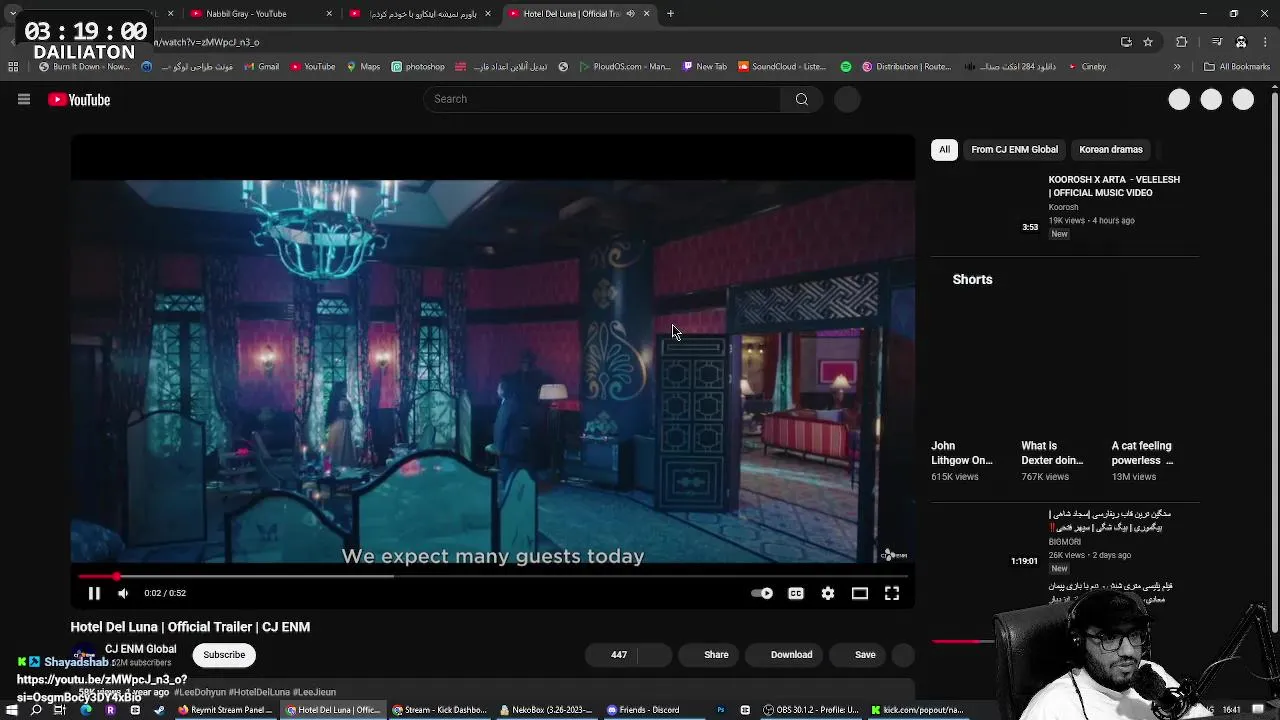Go to YouTube home via logo
Viewport: 1280px width, 720px height.
[x=79, y=99]
